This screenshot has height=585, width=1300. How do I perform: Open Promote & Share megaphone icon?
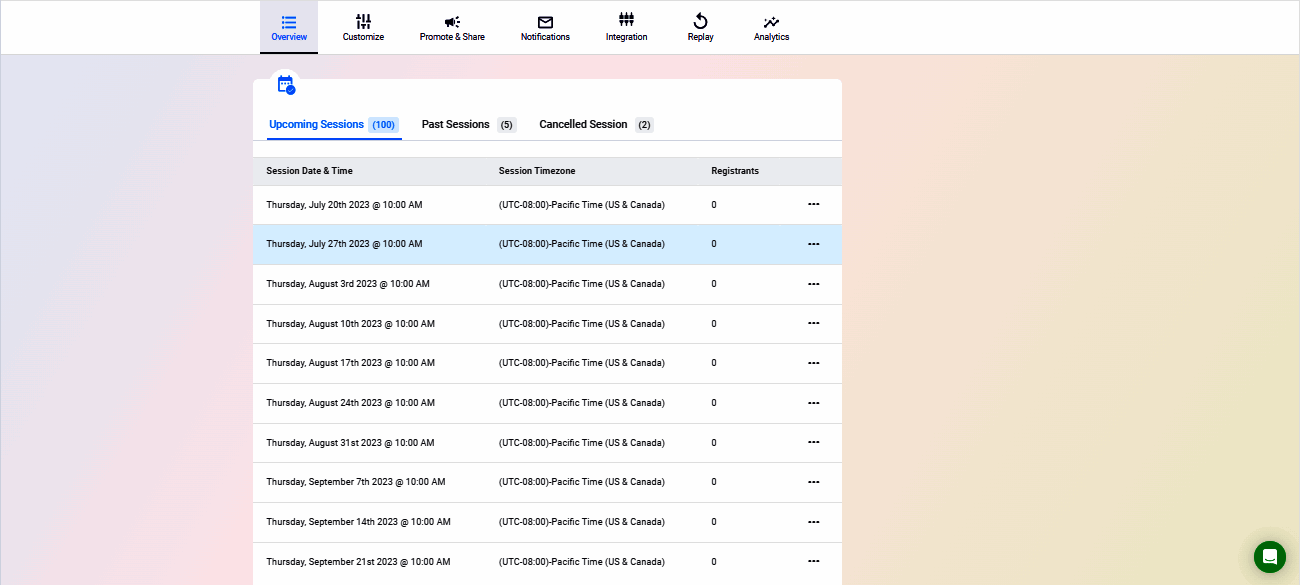click(x=452, y=22)
